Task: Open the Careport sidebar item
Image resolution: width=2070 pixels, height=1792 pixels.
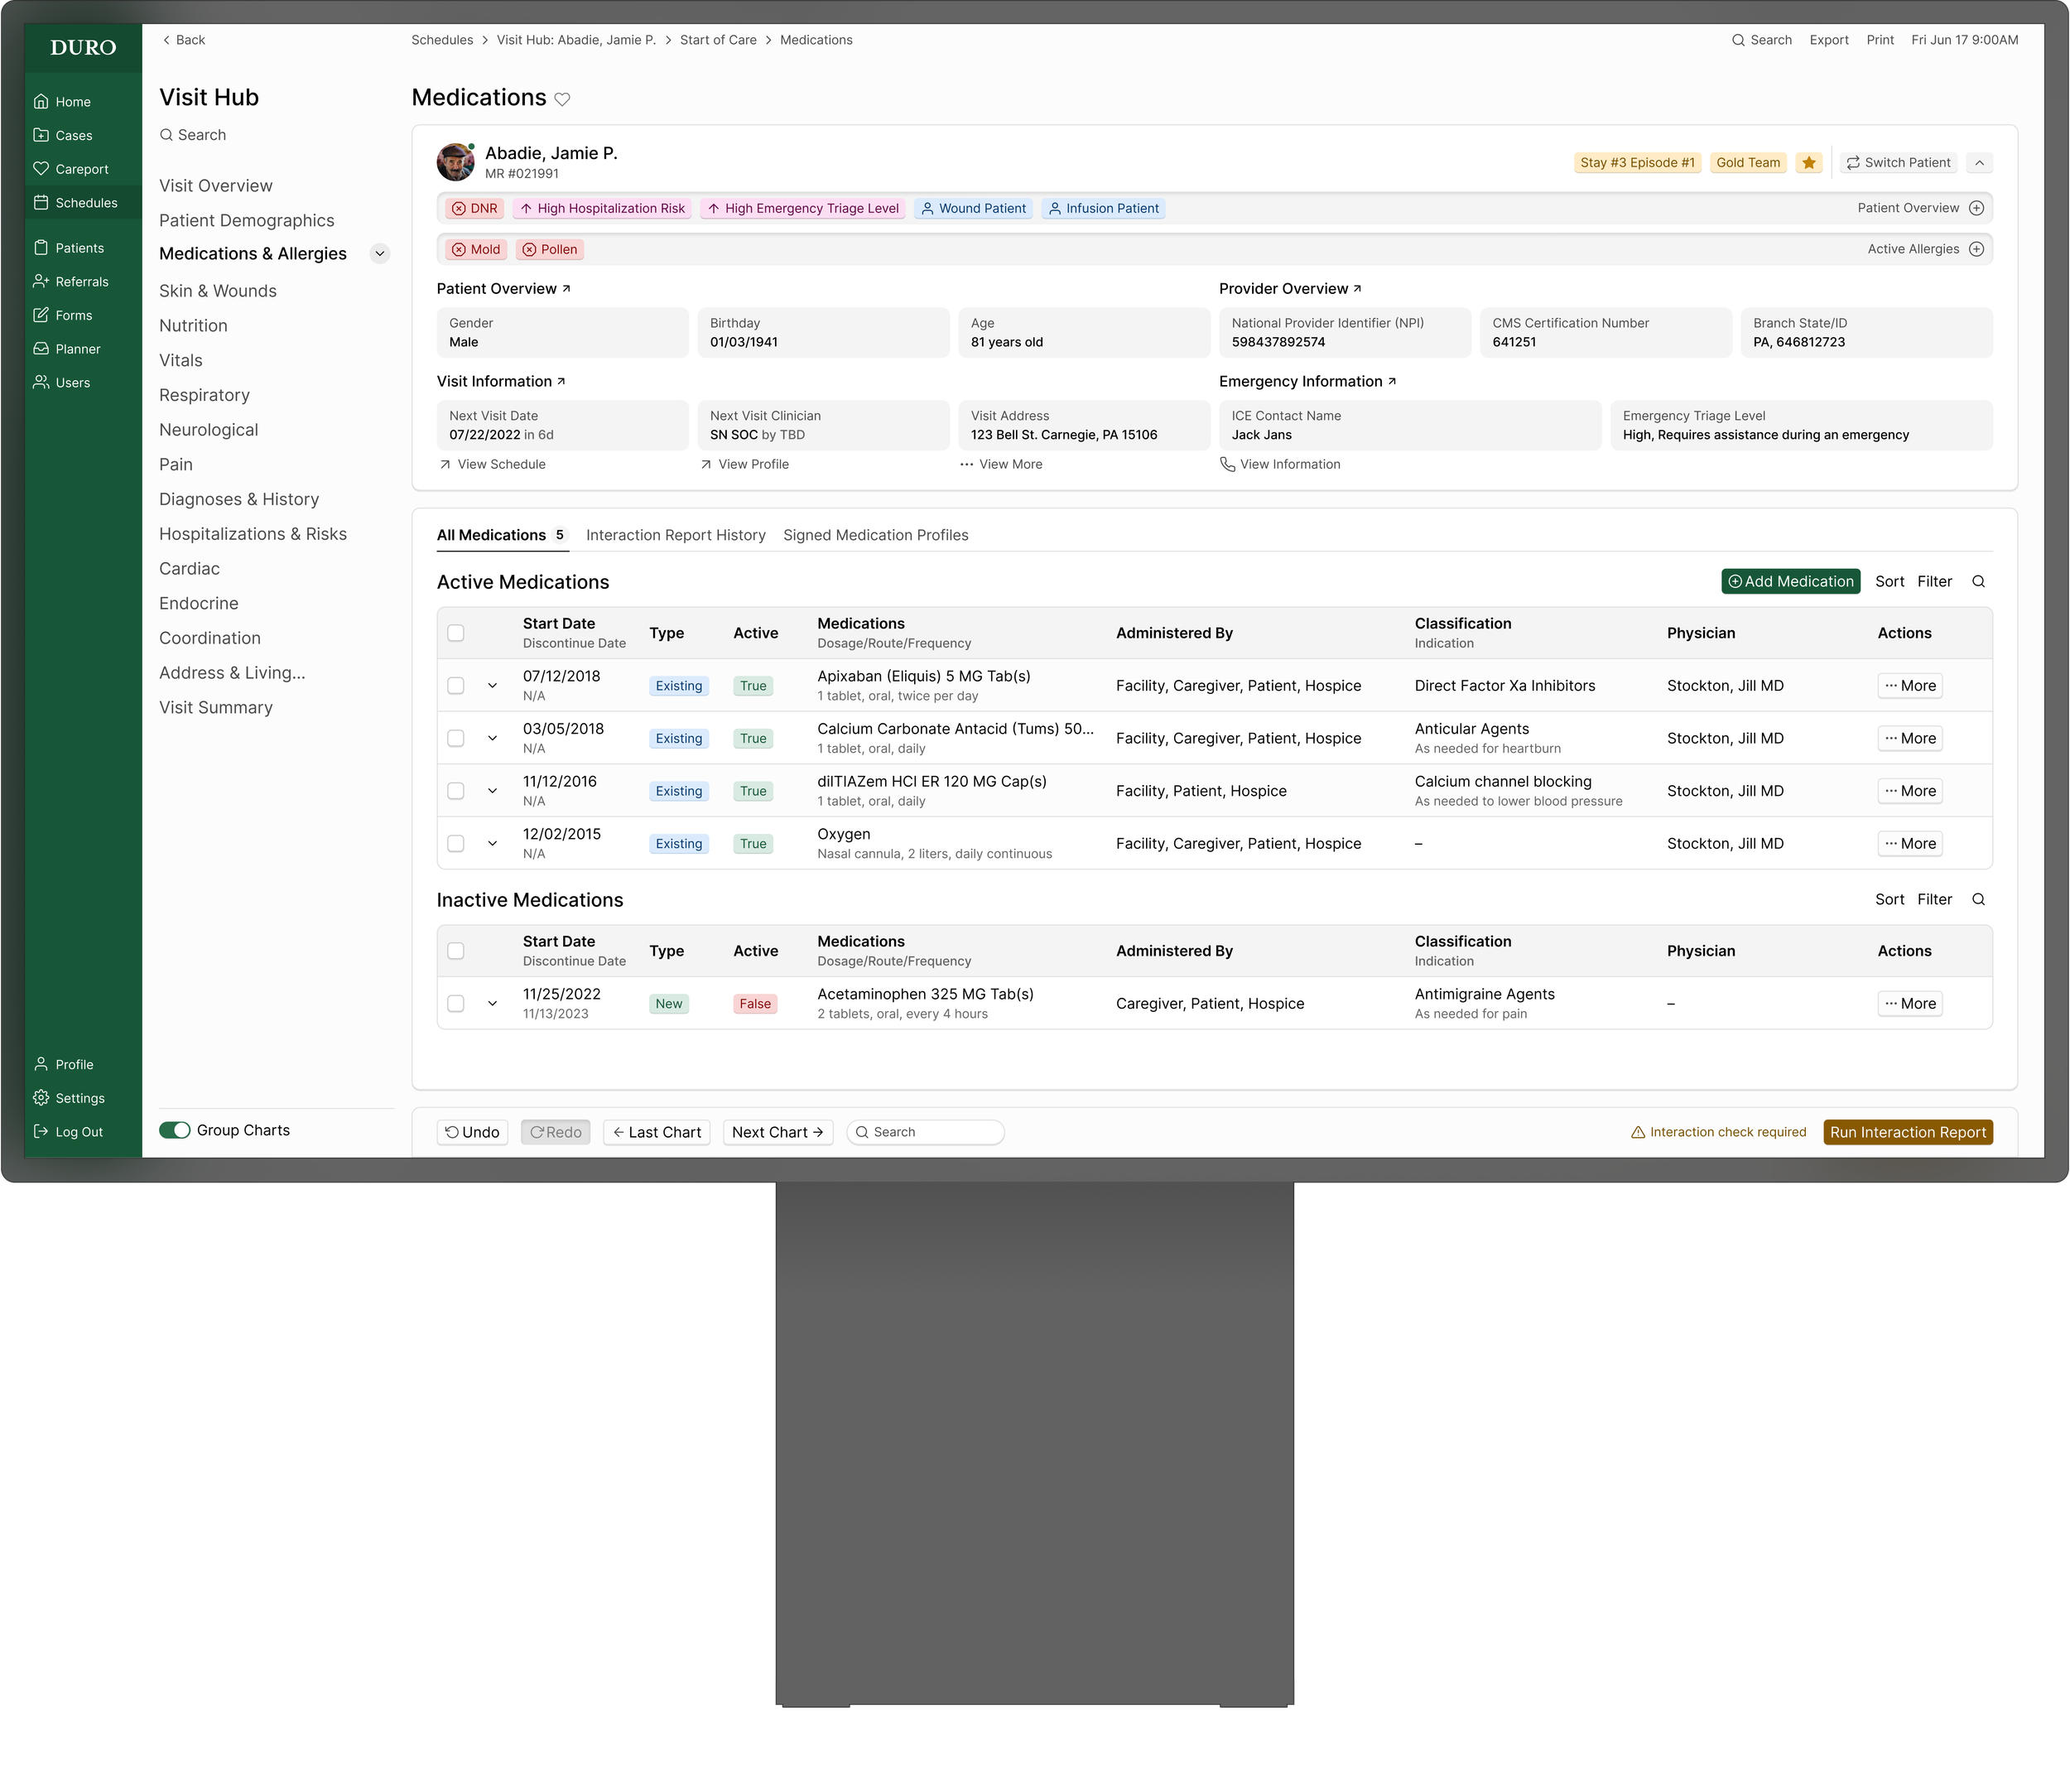Action: (x=81, y=169)
